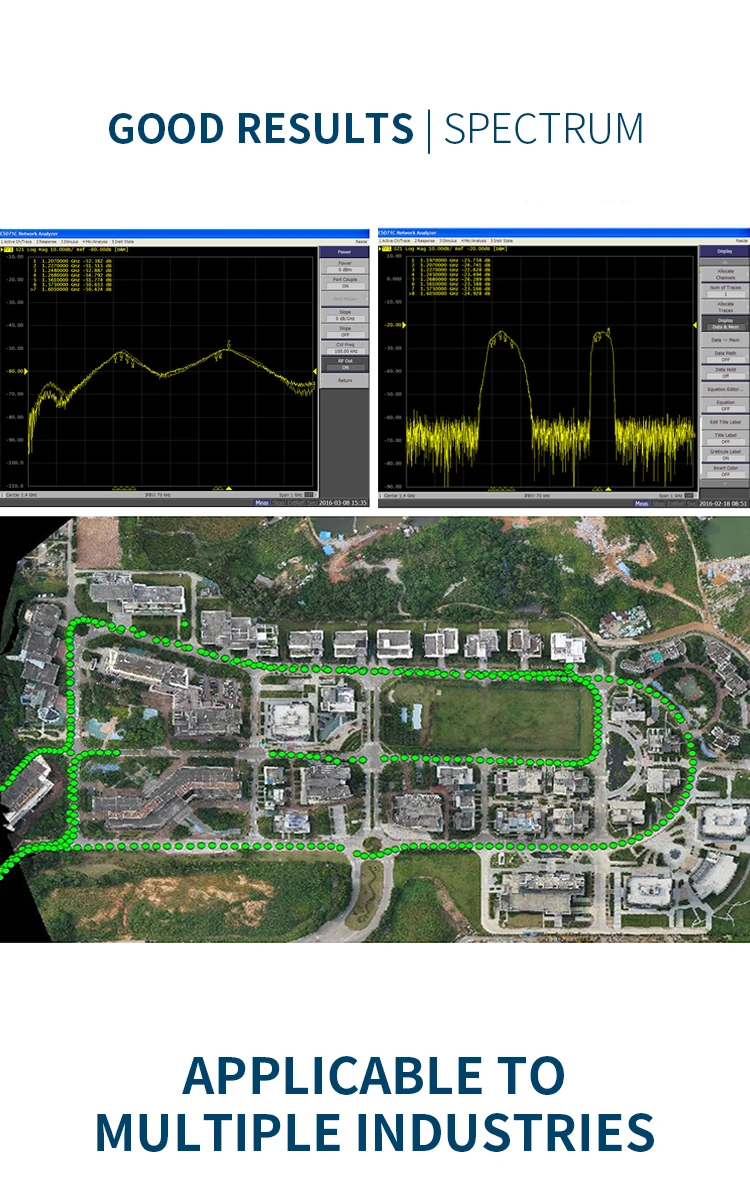Viewport: 750px width, 1192px height.
Task: Click active marker 8 triangle on right frequency axis
Action: click(x=609, y=488)
